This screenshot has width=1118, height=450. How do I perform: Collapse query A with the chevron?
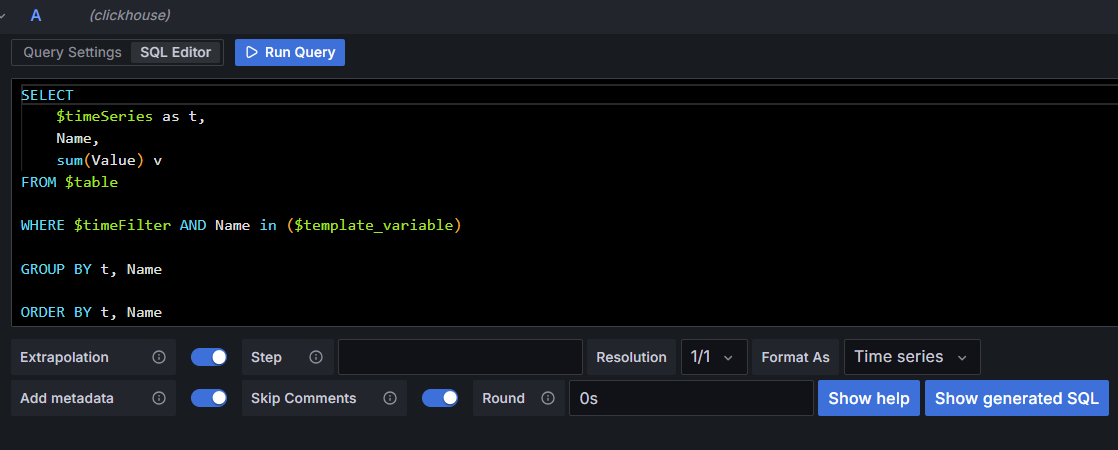(4, 16)
